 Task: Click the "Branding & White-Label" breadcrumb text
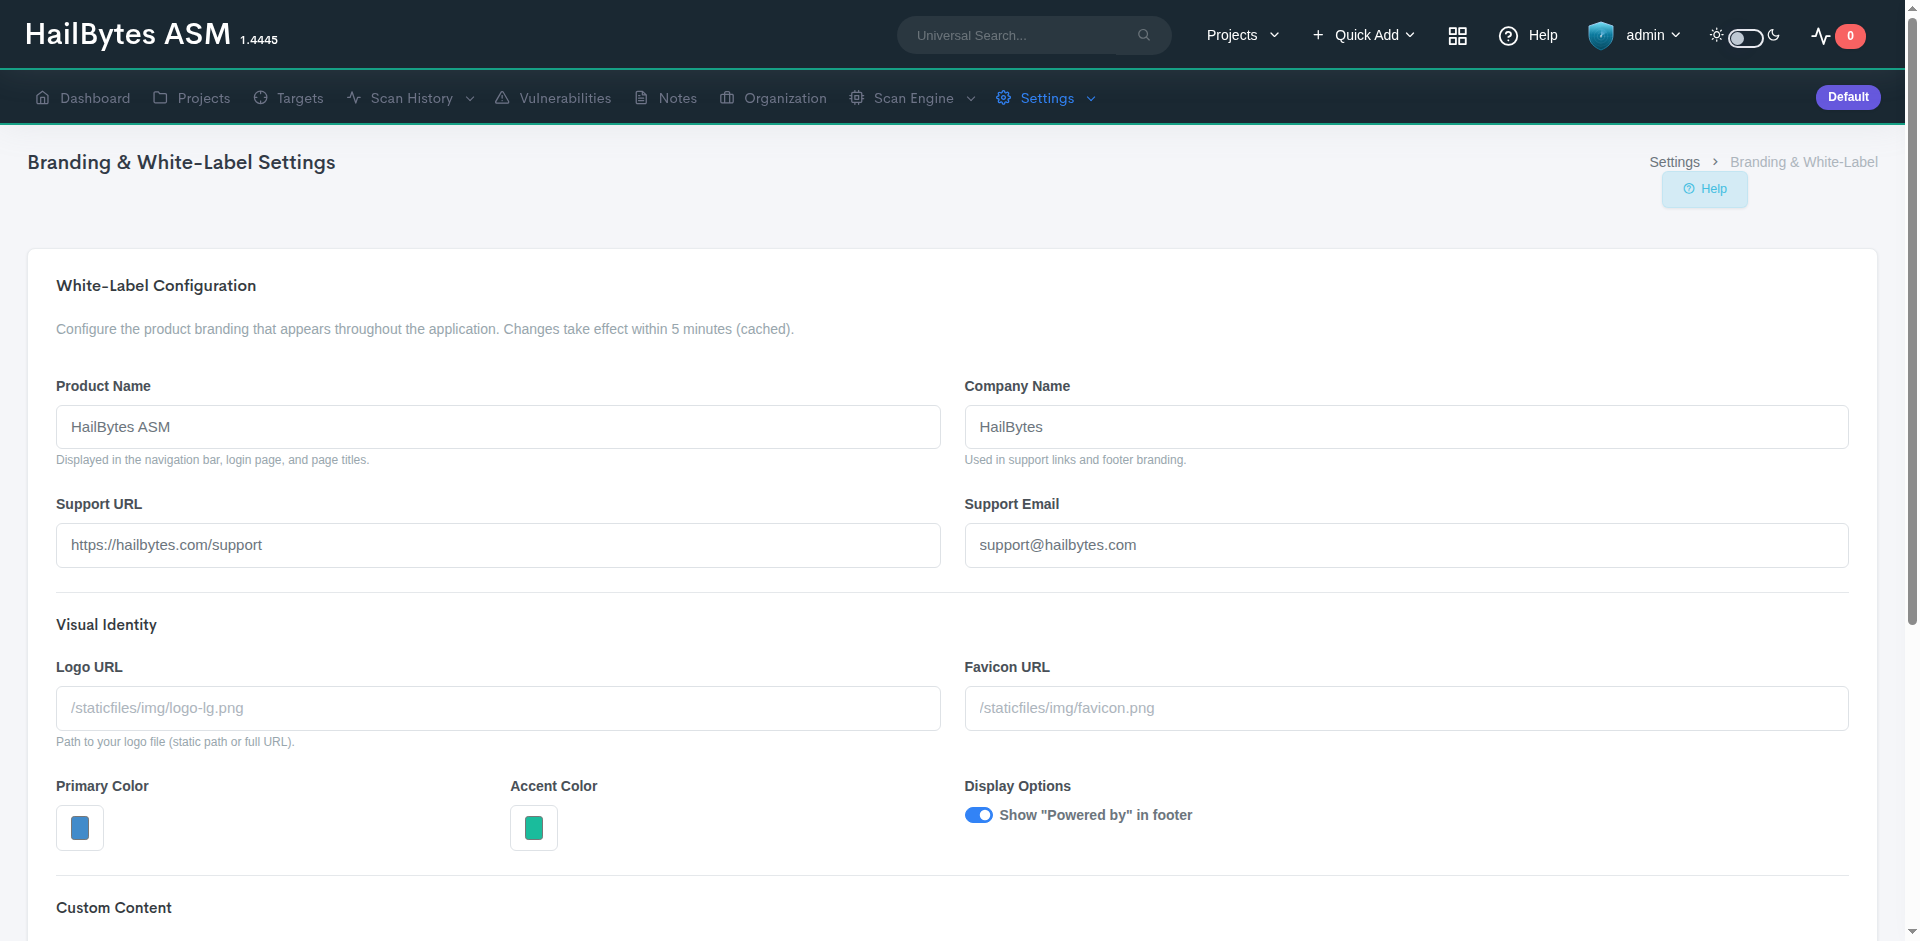pyautogui.click(x=1804, y=162)
